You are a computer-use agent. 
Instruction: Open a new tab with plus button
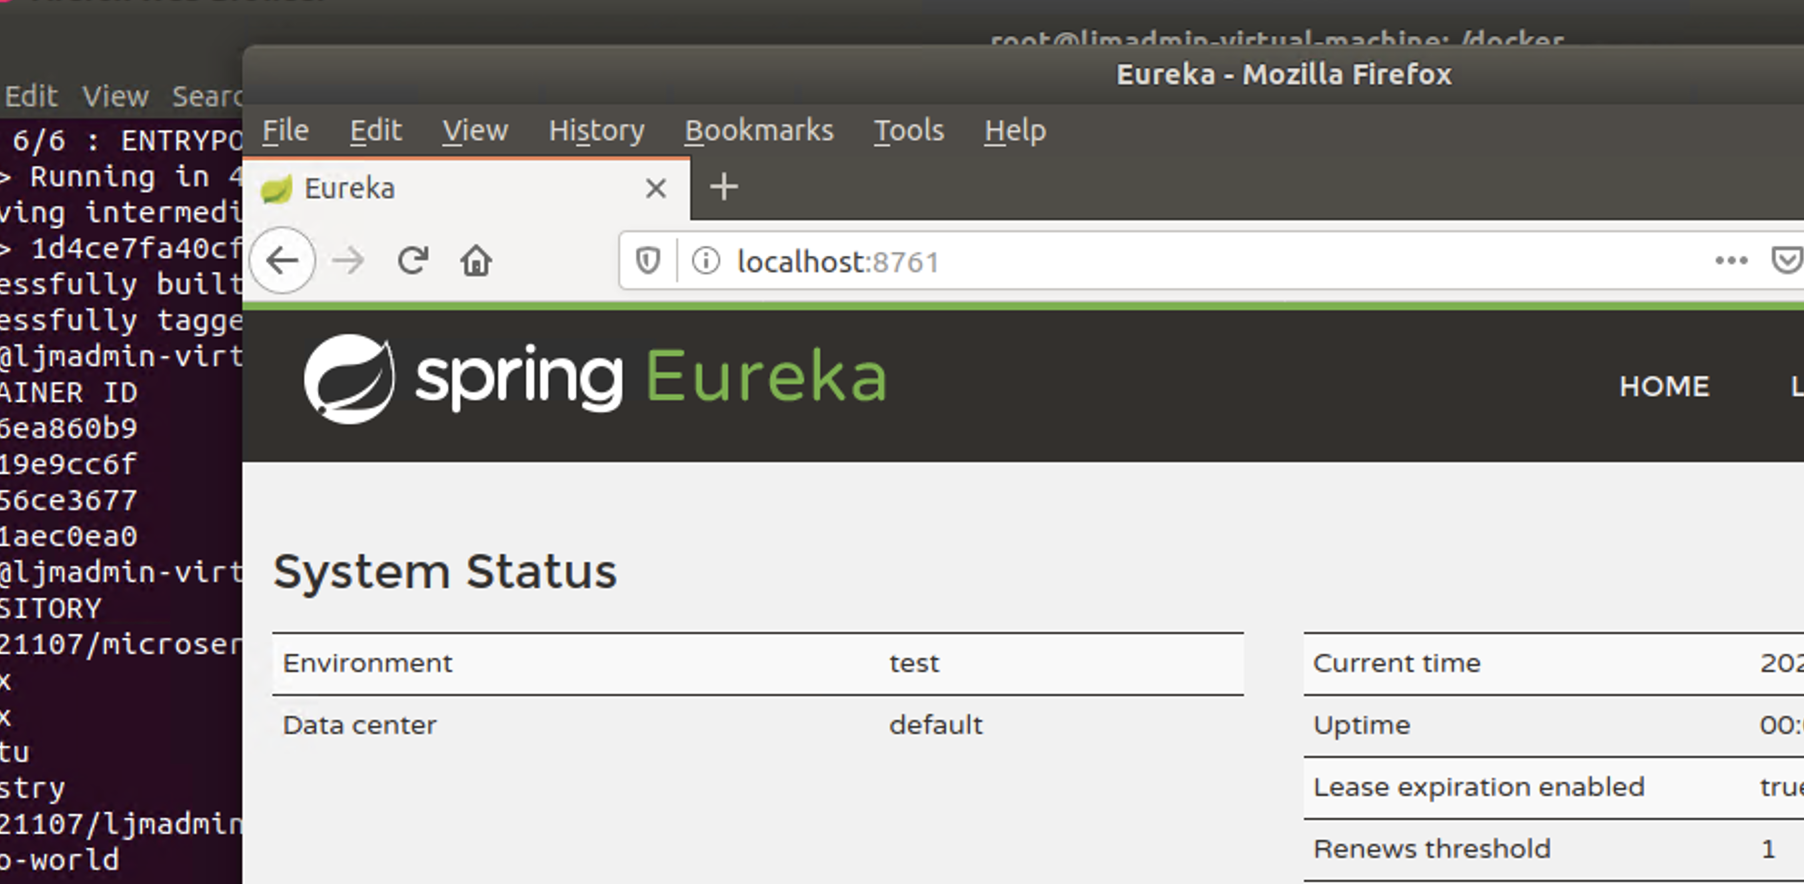click(724, 187)
